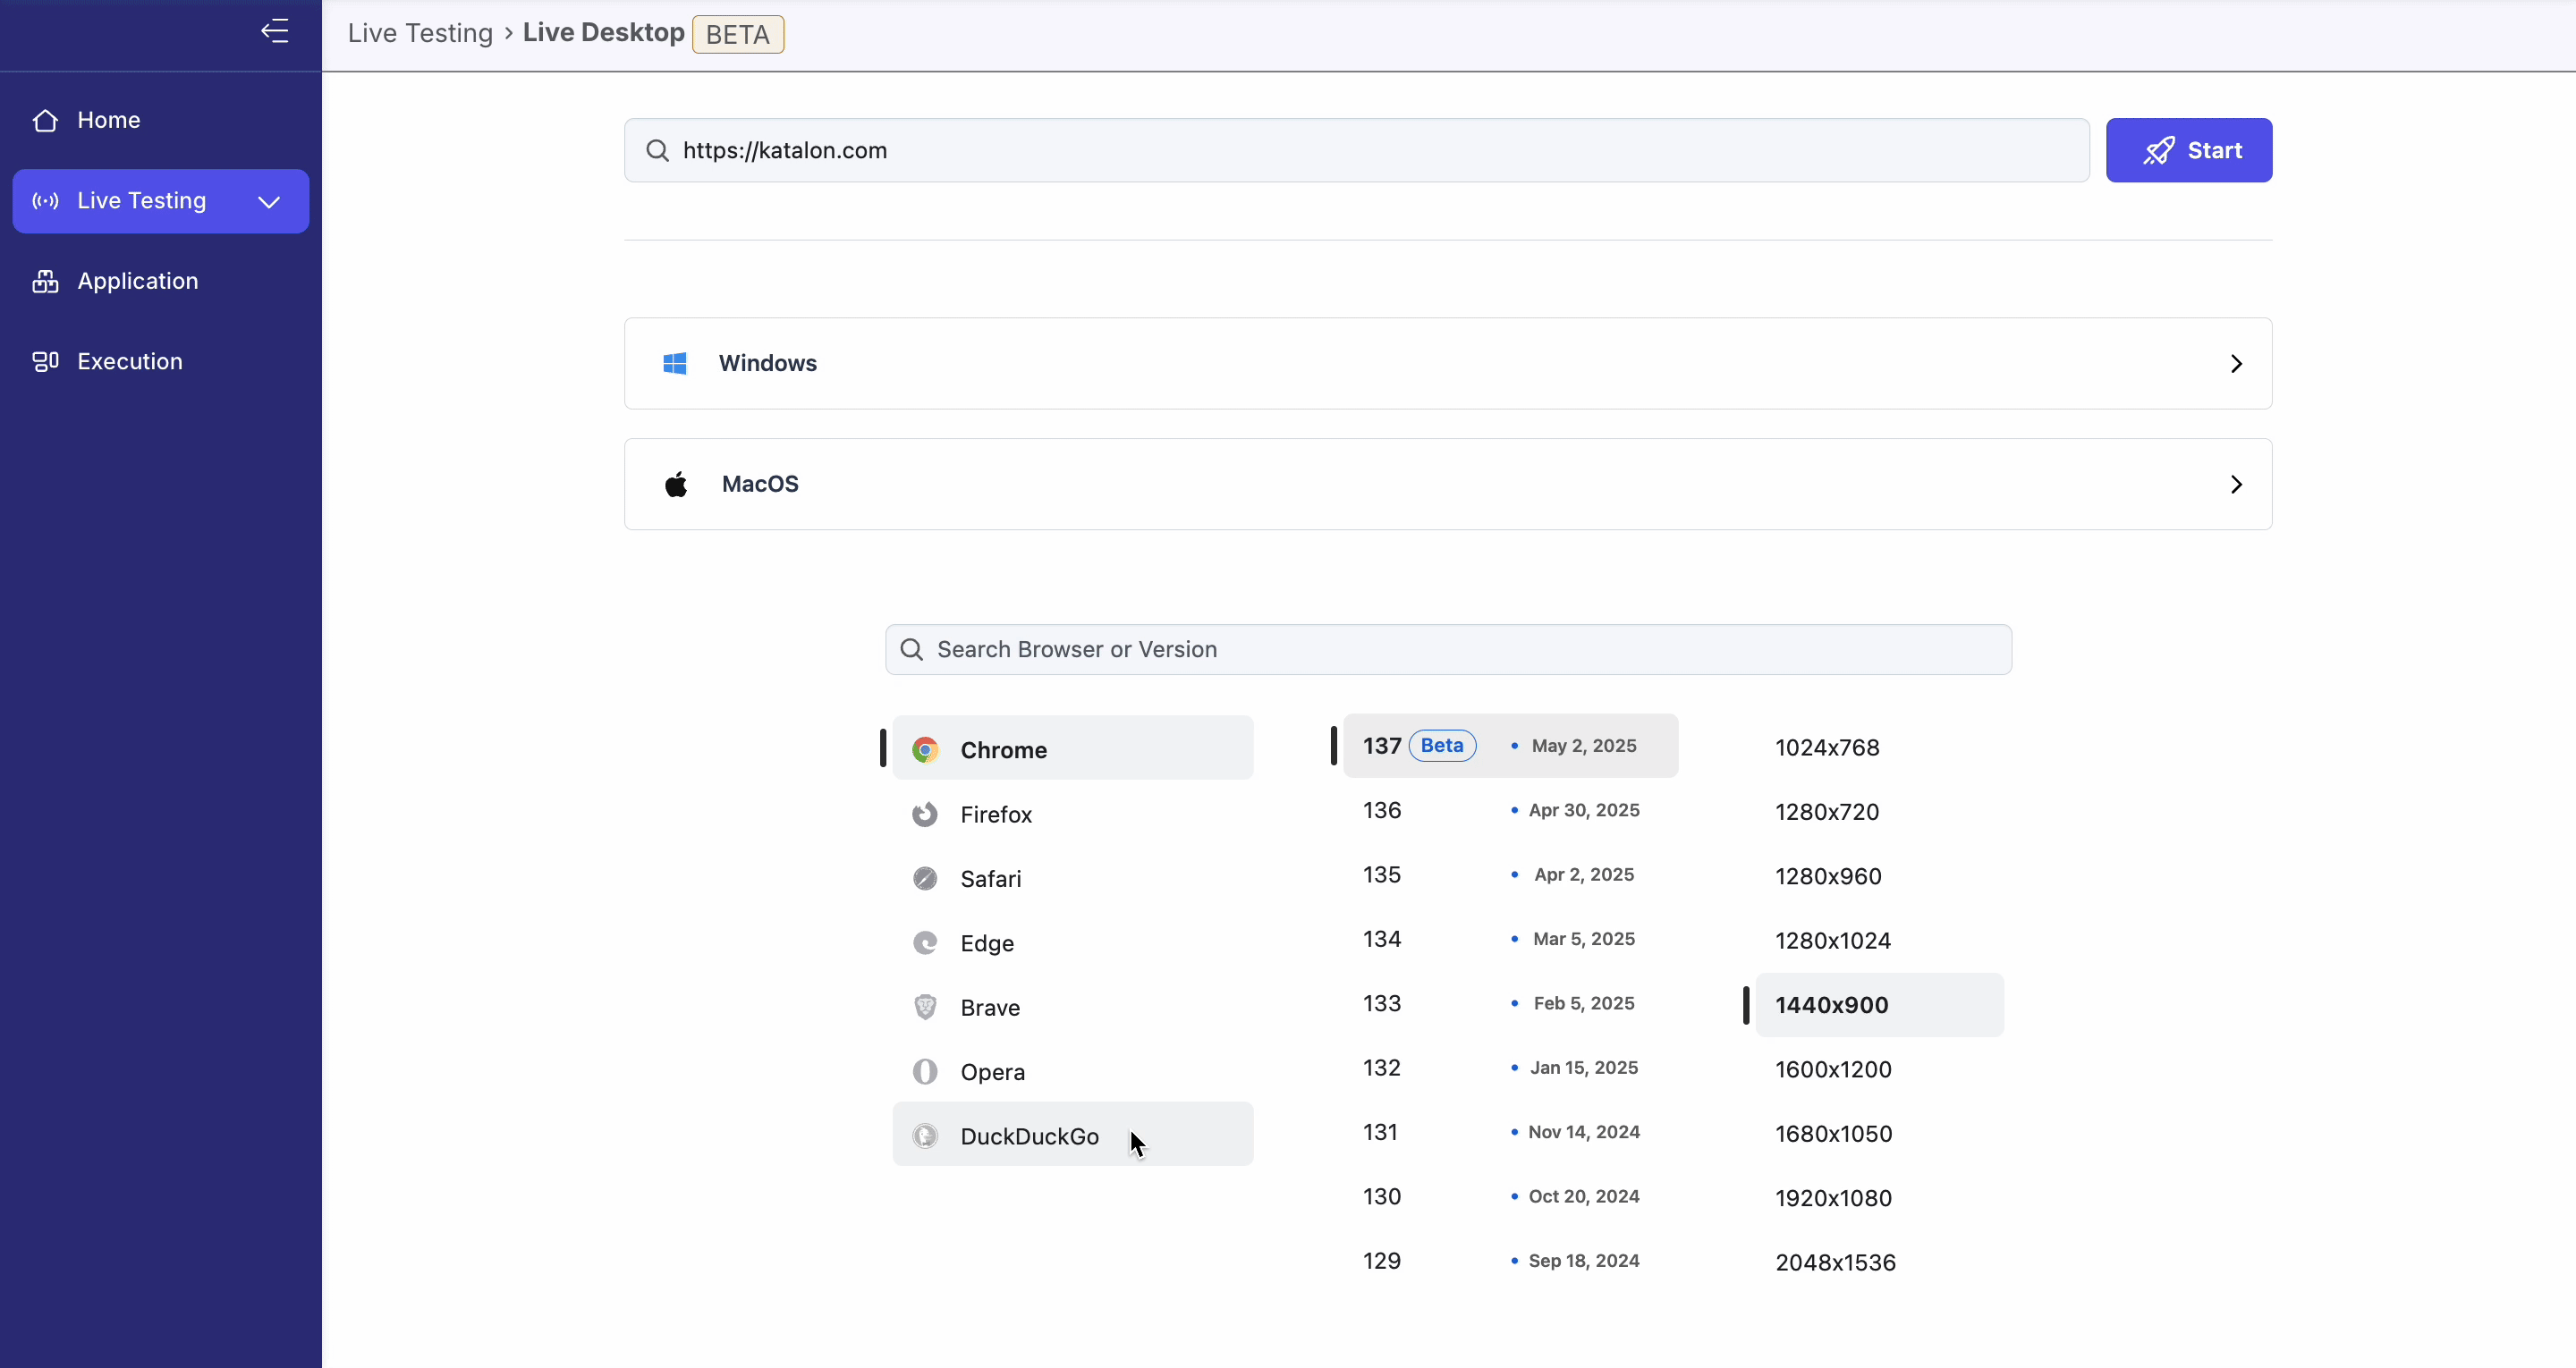The height and width of the screenshot is (1368, 2576).
Task: Select Edge browser
Action: (1073, 943)
